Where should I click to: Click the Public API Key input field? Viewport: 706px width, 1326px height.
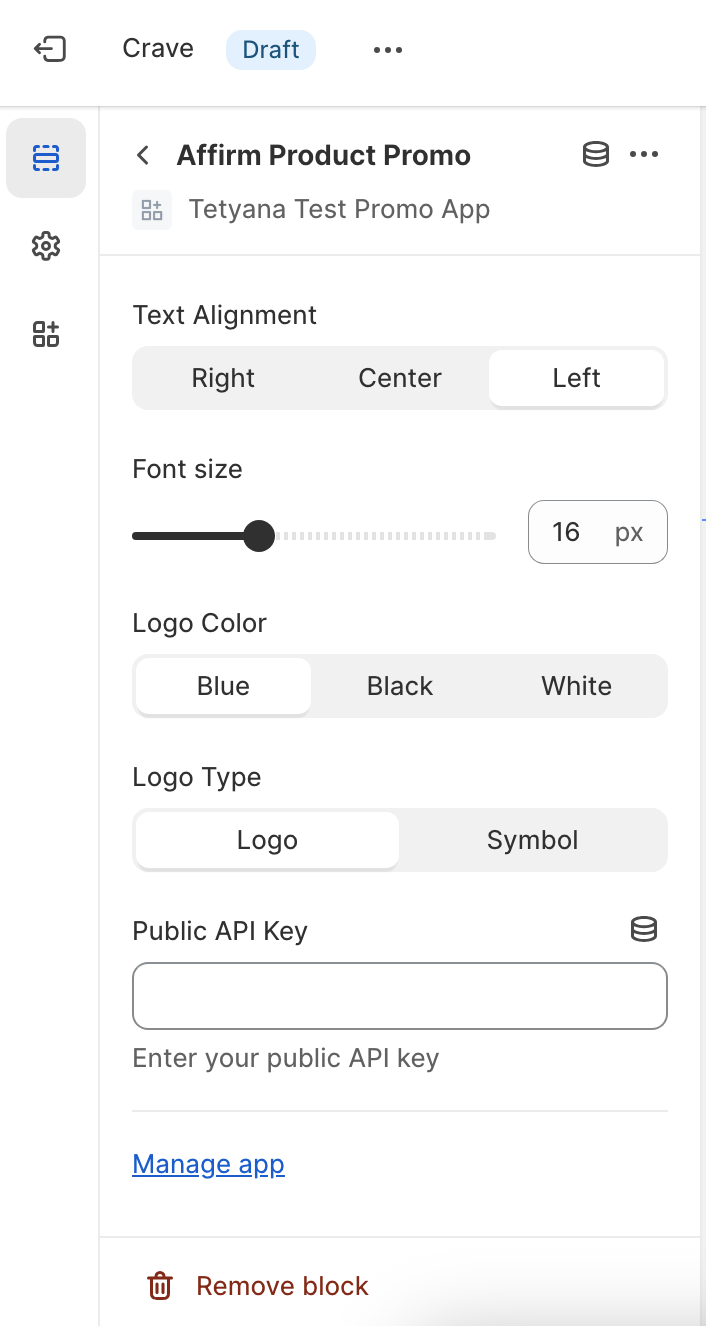(x=399, y=995)
